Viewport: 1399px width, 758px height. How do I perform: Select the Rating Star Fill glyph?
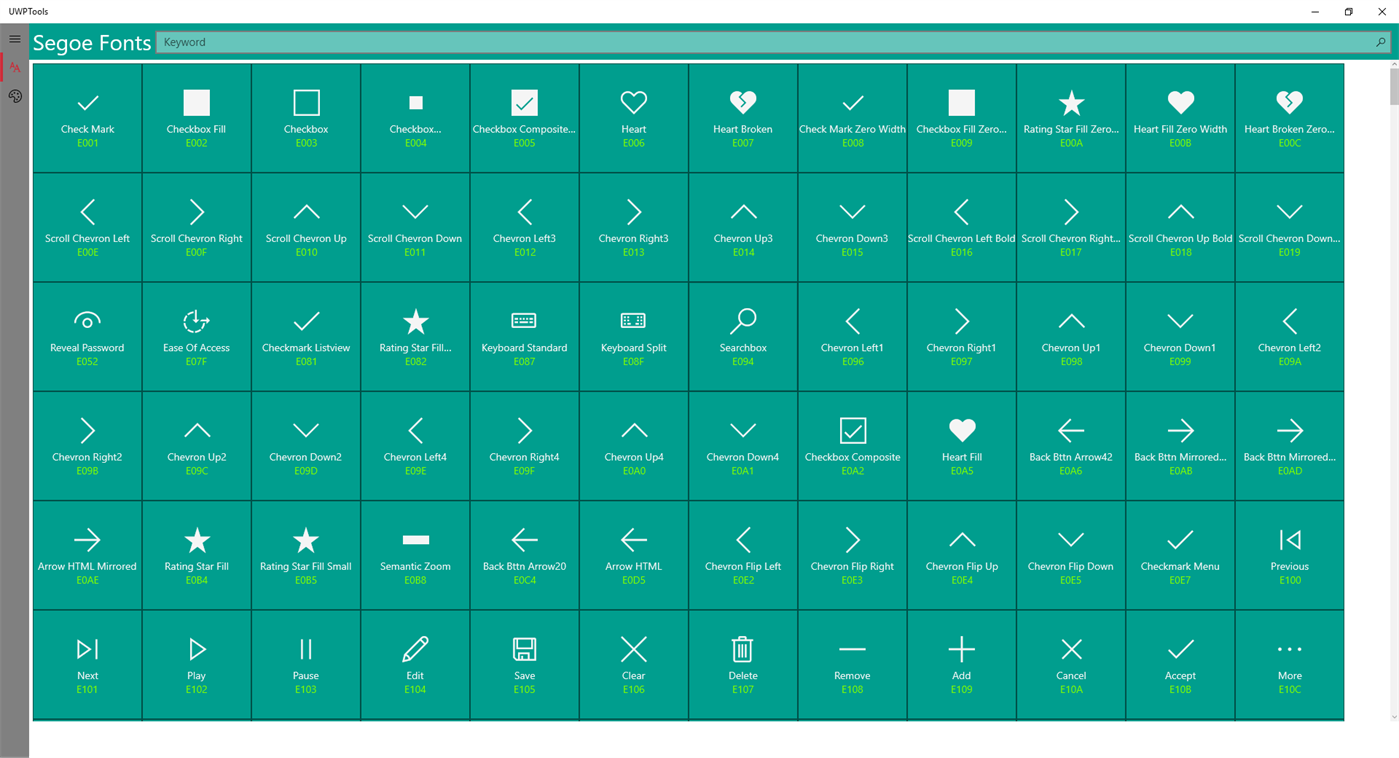tap(196, 553)
